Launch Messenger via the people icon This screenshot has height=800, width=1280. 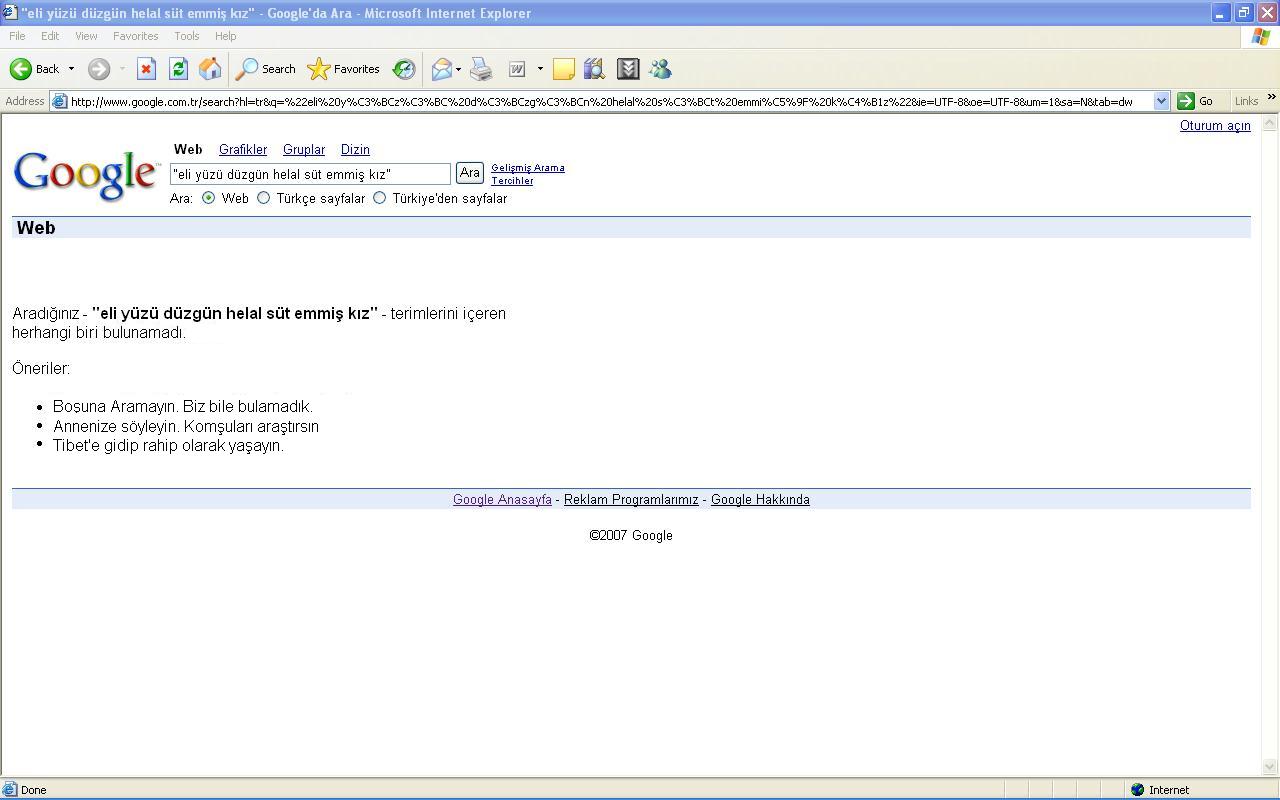tap(660, 69)
